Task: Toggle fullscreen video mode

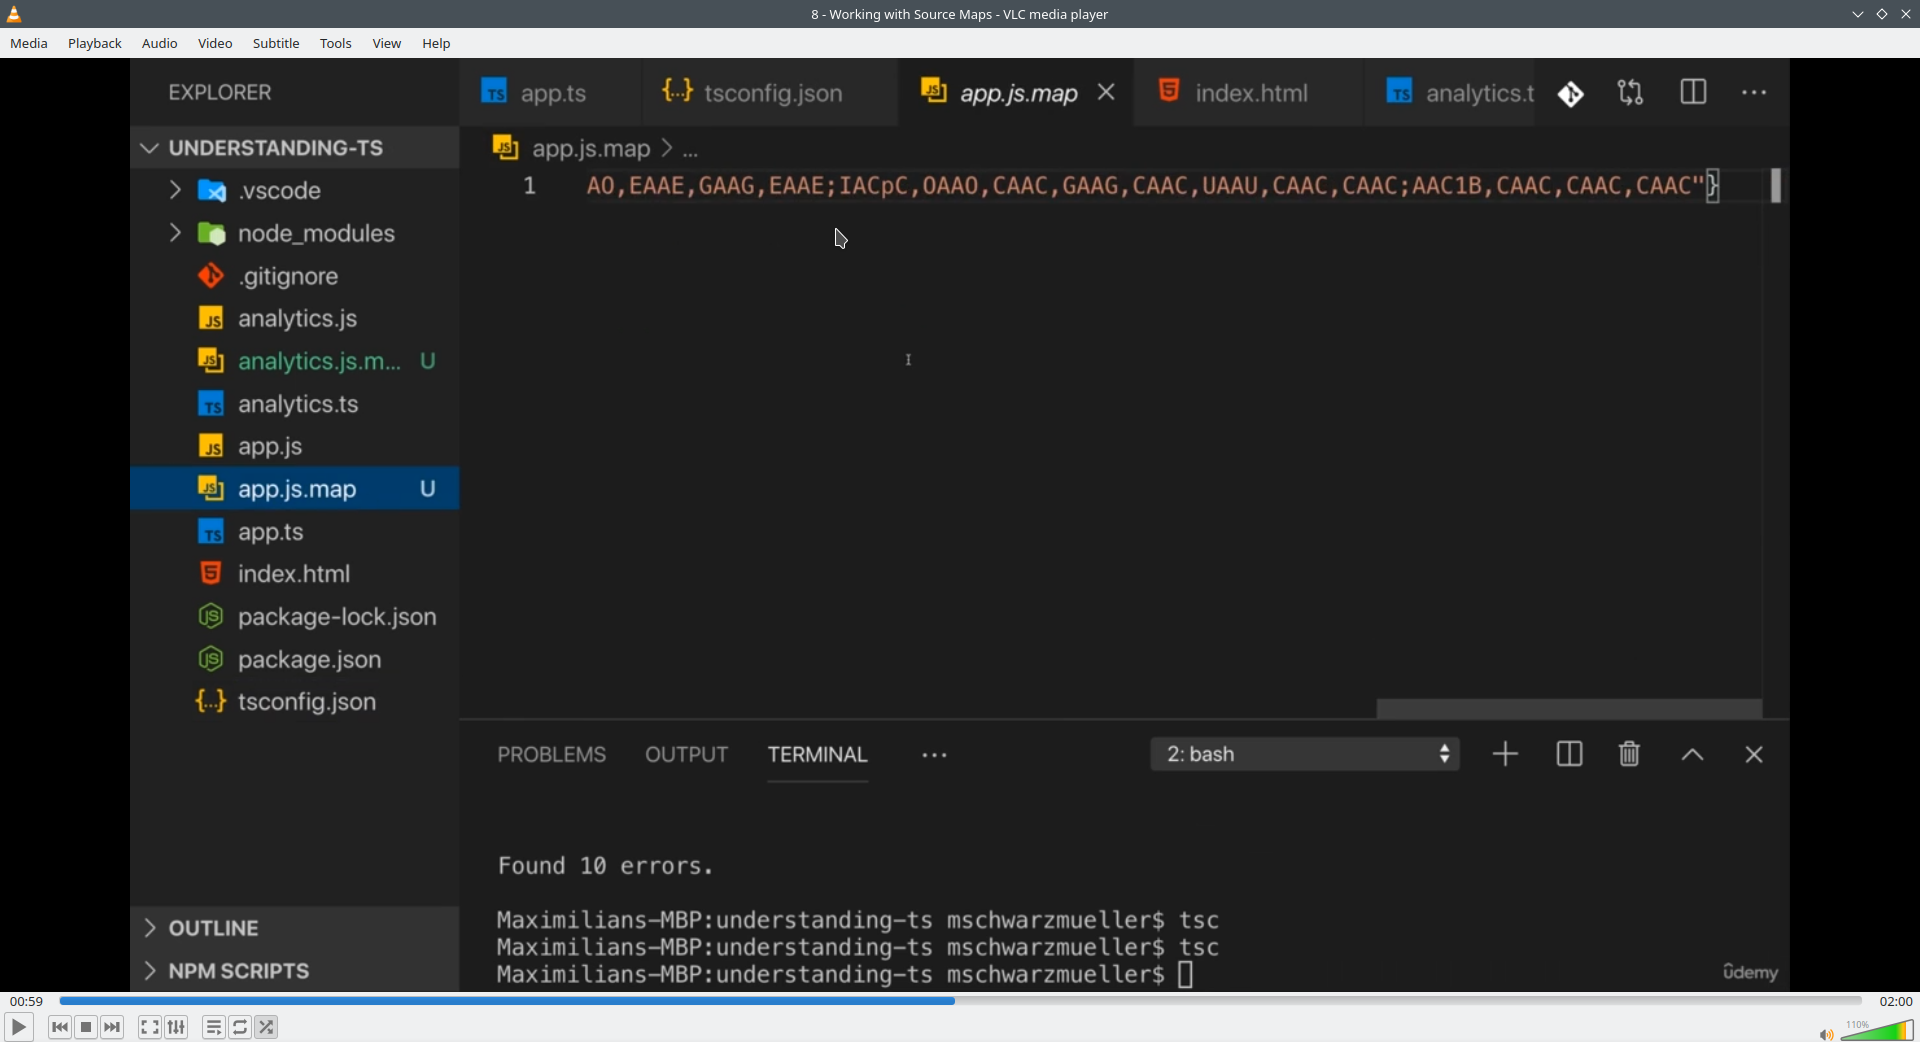Action: [x=150, y=1027]
